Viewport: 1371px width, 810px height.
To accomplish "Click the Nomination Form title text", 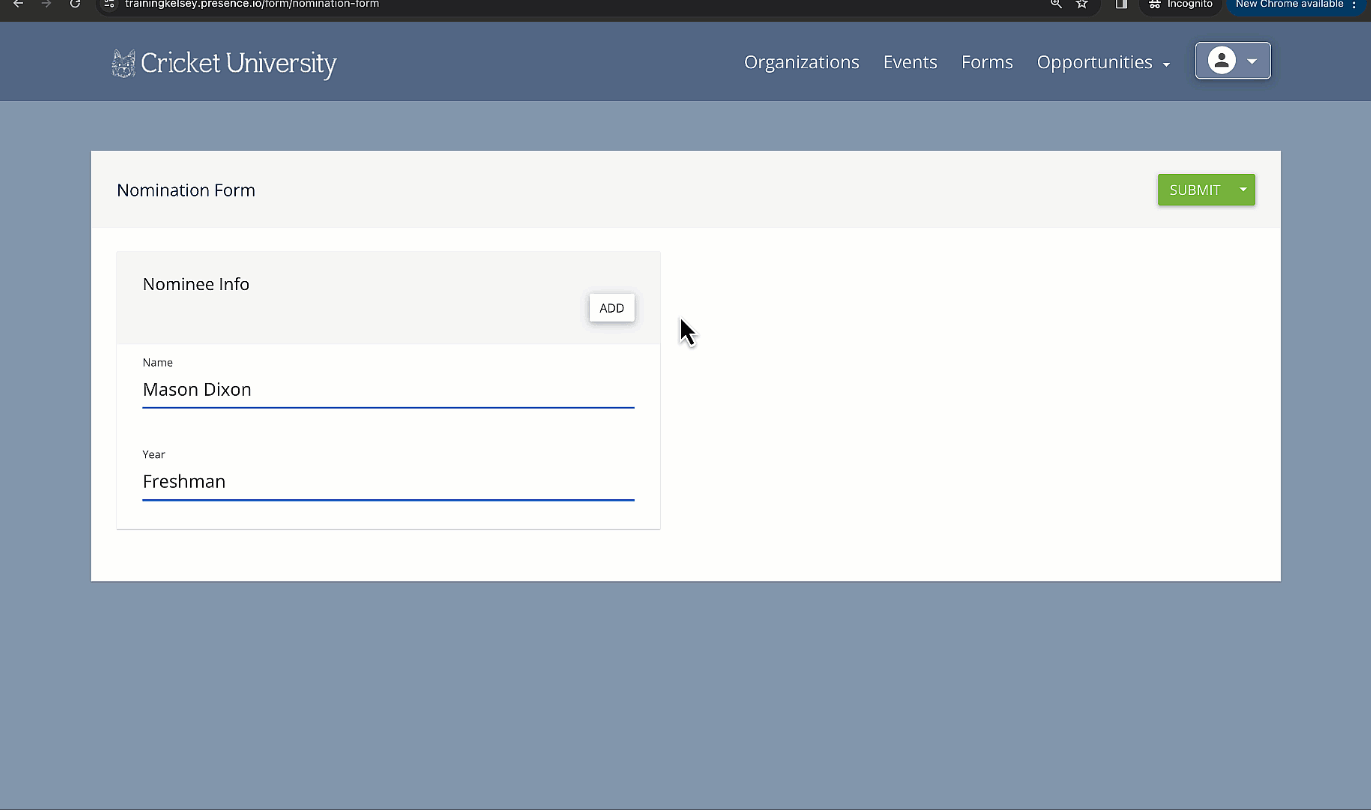I will [x=186, y=190].
